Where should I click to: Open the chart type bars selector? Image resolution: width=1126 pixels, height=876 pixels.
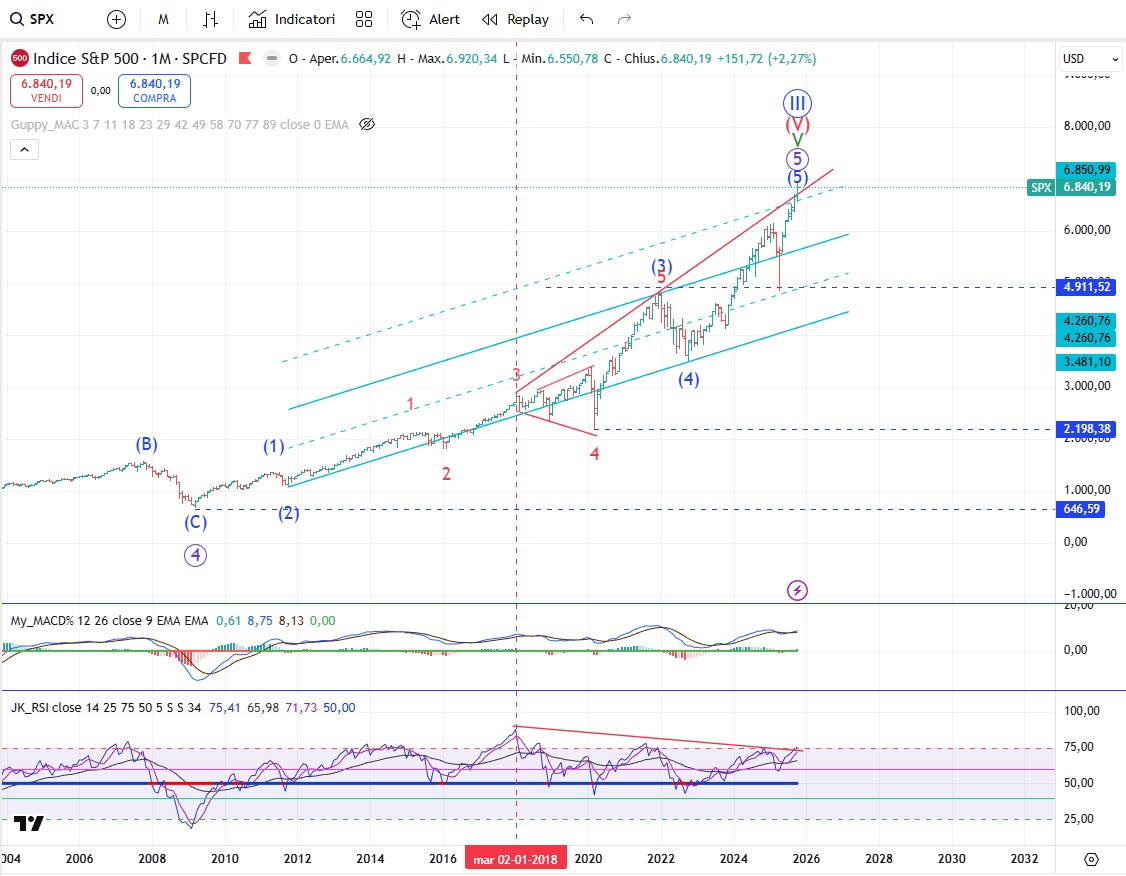click(210, 19)
